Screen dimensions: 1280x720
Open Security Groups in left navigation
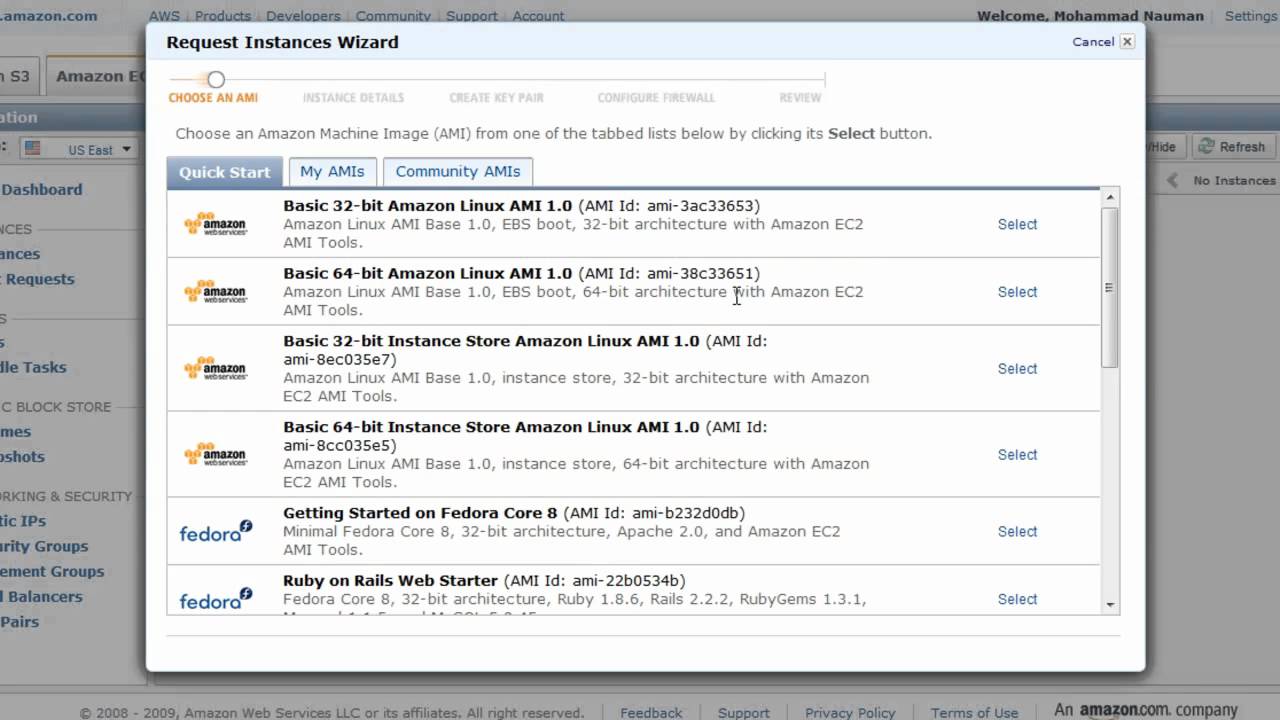coord(44,546)
